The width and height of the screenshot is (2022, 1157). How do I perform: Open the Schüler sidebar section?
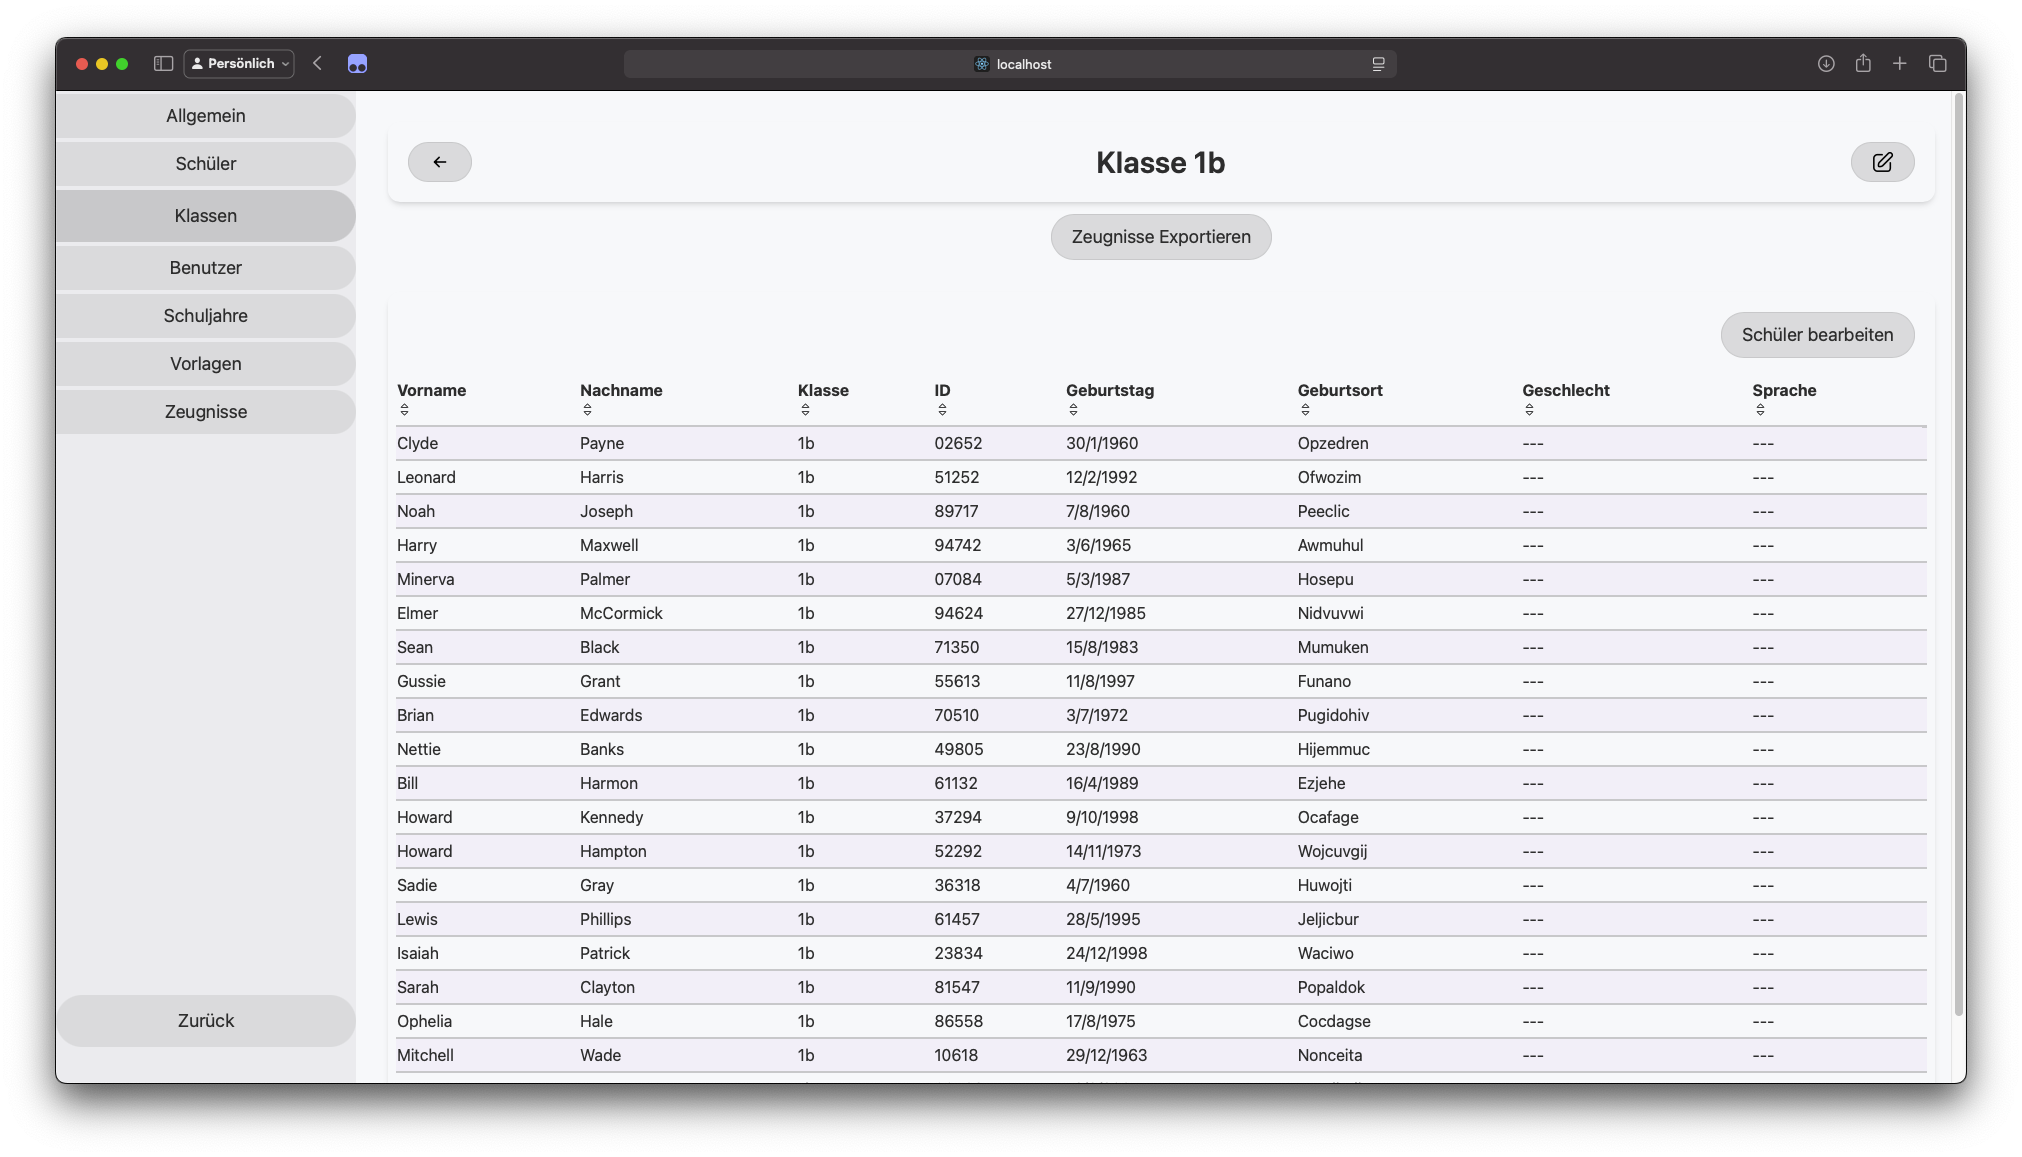click(x=206, y=164)
